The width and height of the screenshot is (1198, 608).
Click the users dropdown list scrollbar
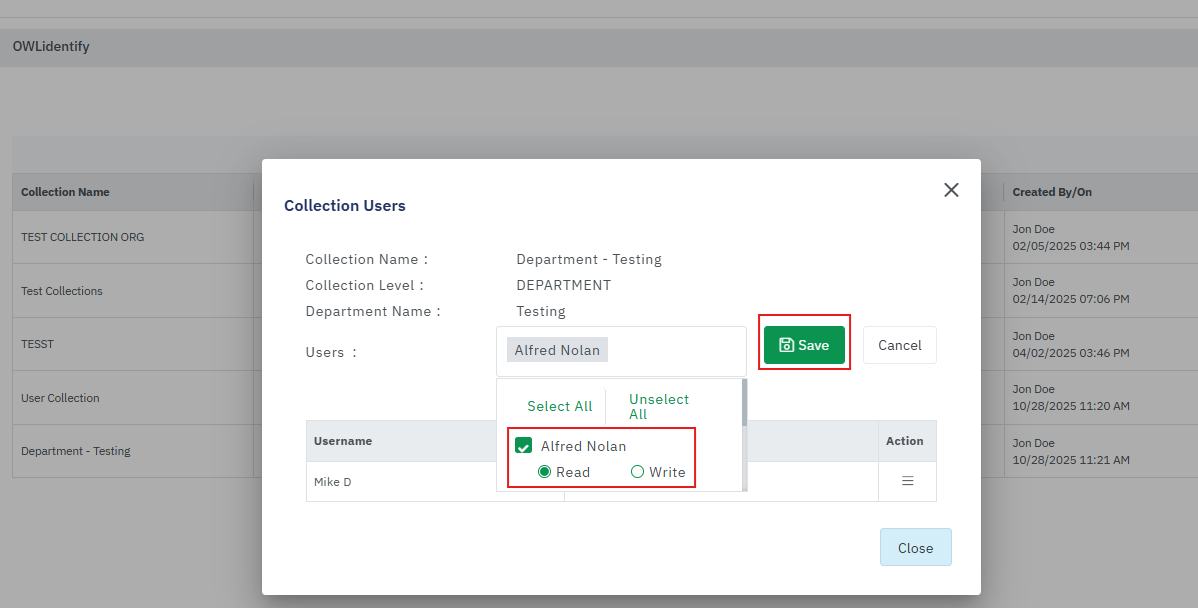743,404
